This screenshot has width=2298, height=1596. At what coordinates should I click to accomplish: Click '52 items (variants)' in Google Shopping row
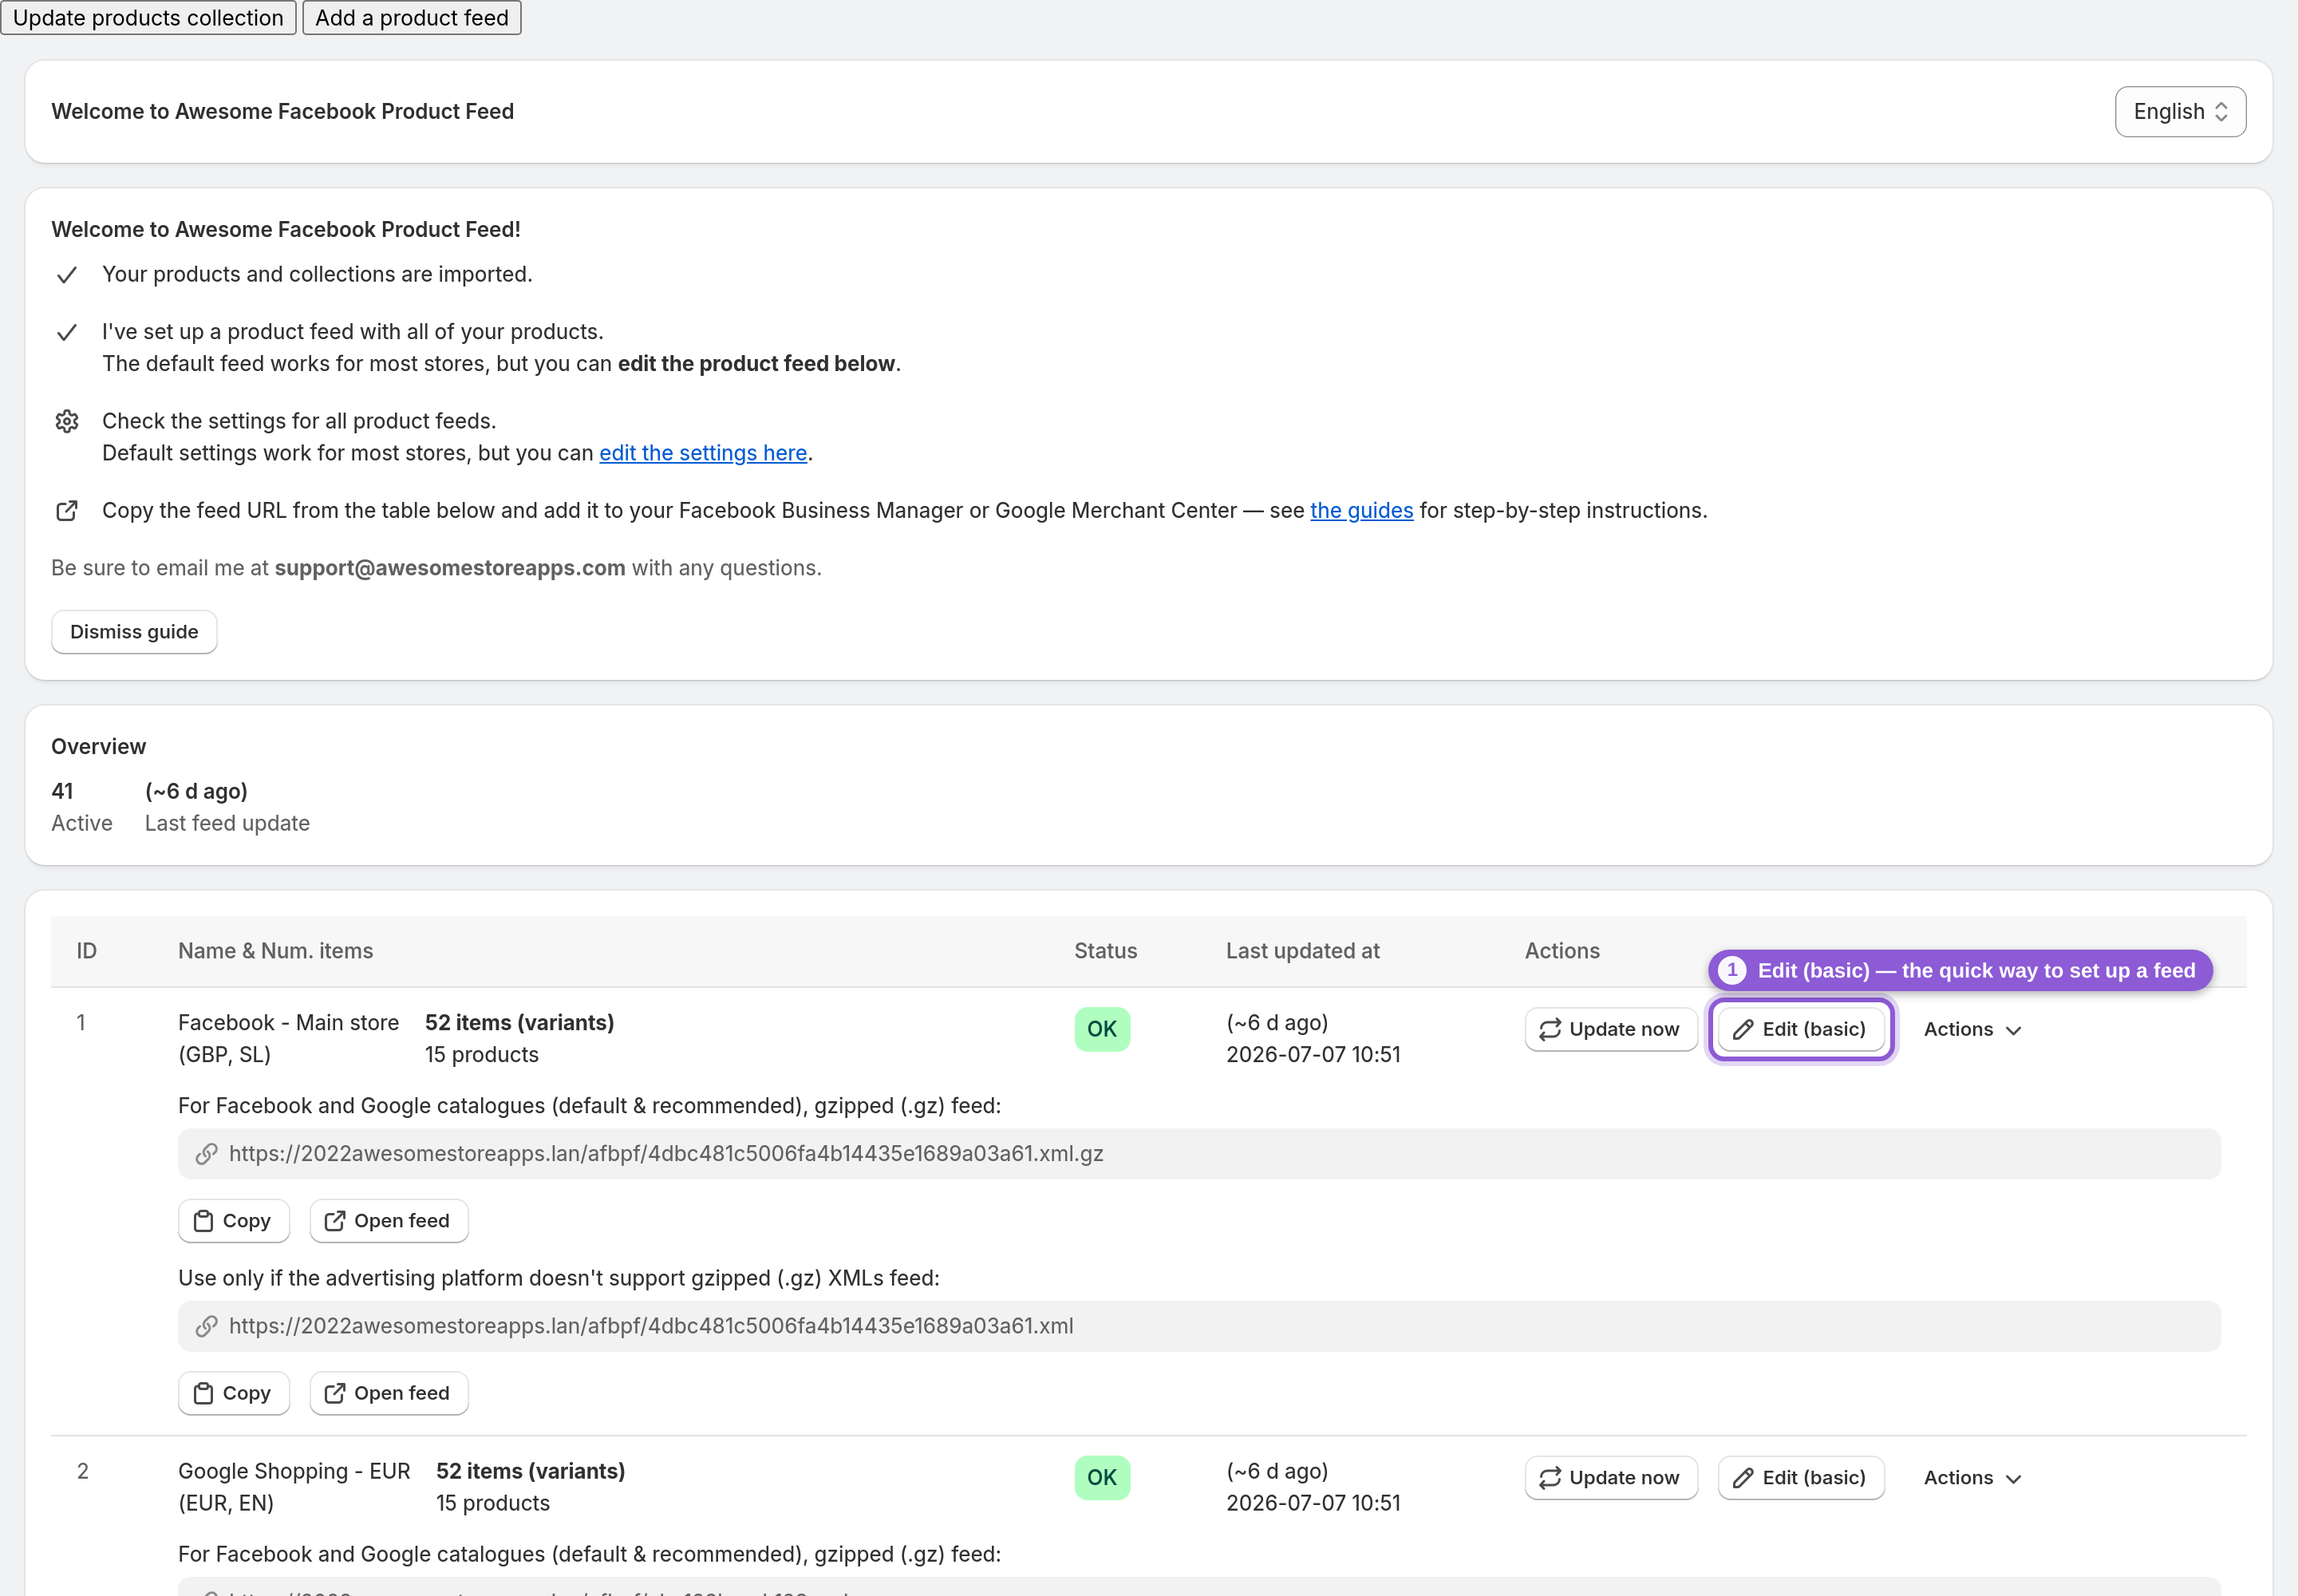pyautogui.click(x=530, y=1471)
